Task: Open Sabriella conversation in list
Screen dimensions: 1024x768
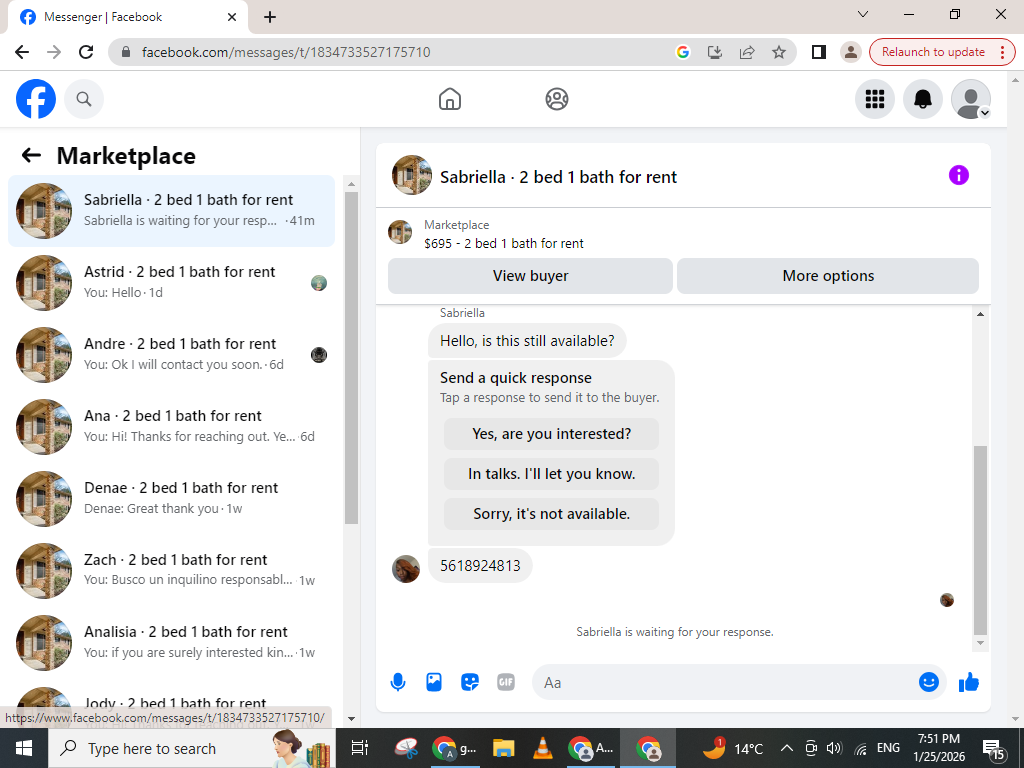Action: 171,210
